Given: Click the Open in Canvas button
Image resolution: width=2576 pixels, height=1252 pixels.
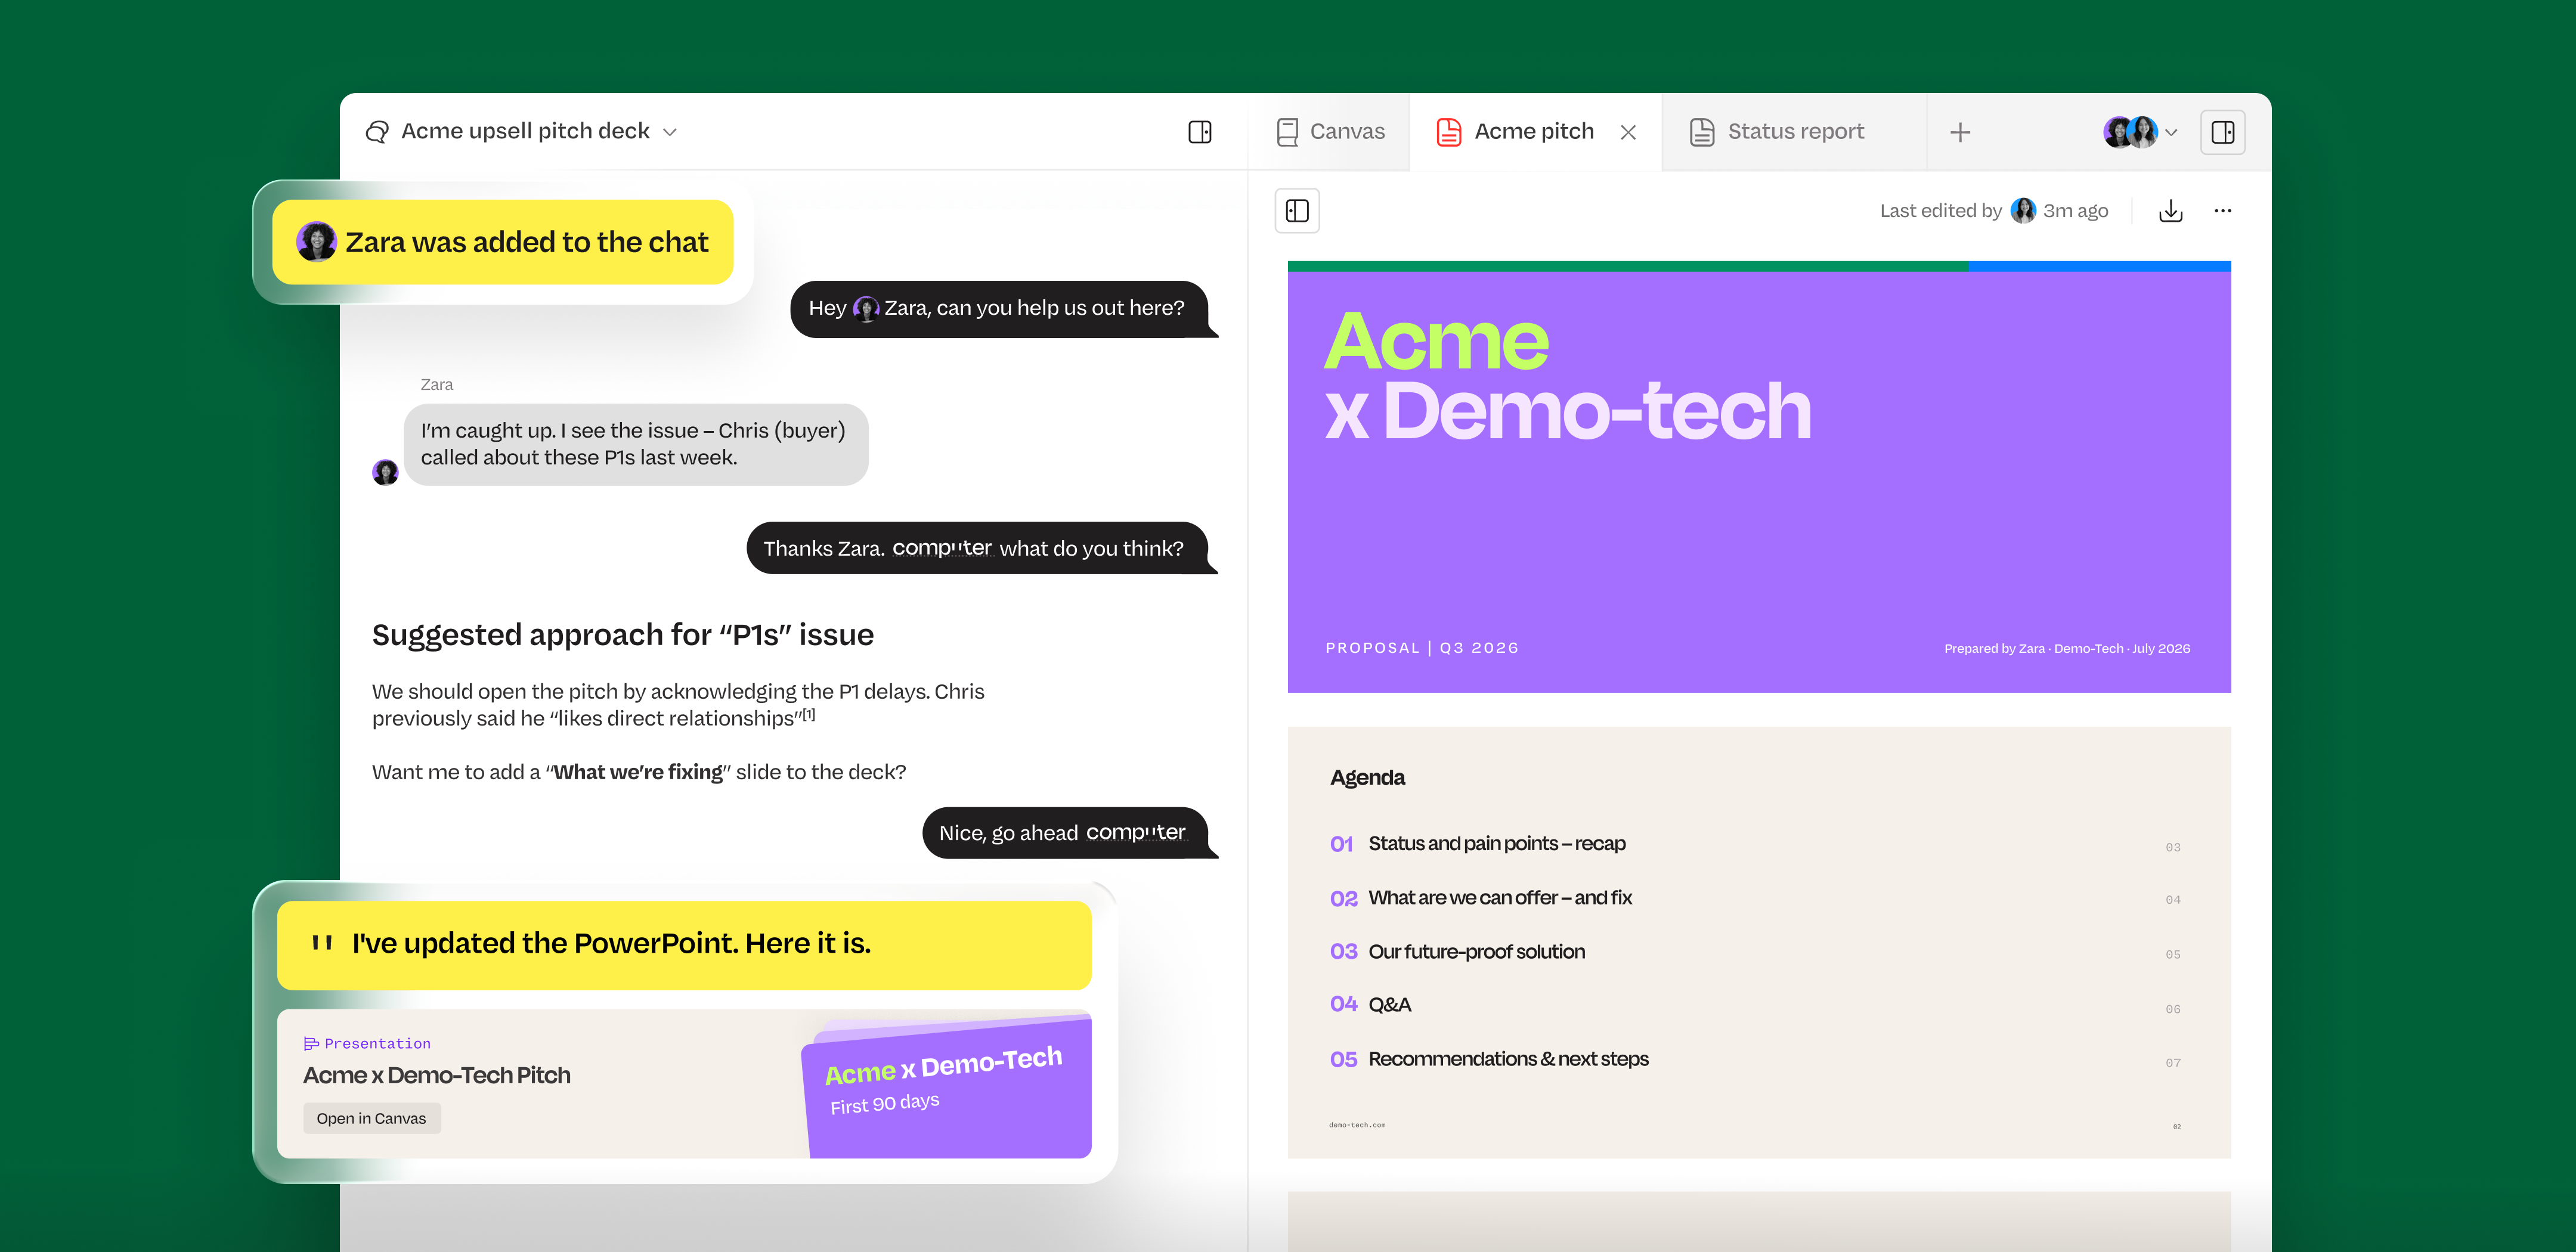Looking at the screenshot, I should [371, 1118].
